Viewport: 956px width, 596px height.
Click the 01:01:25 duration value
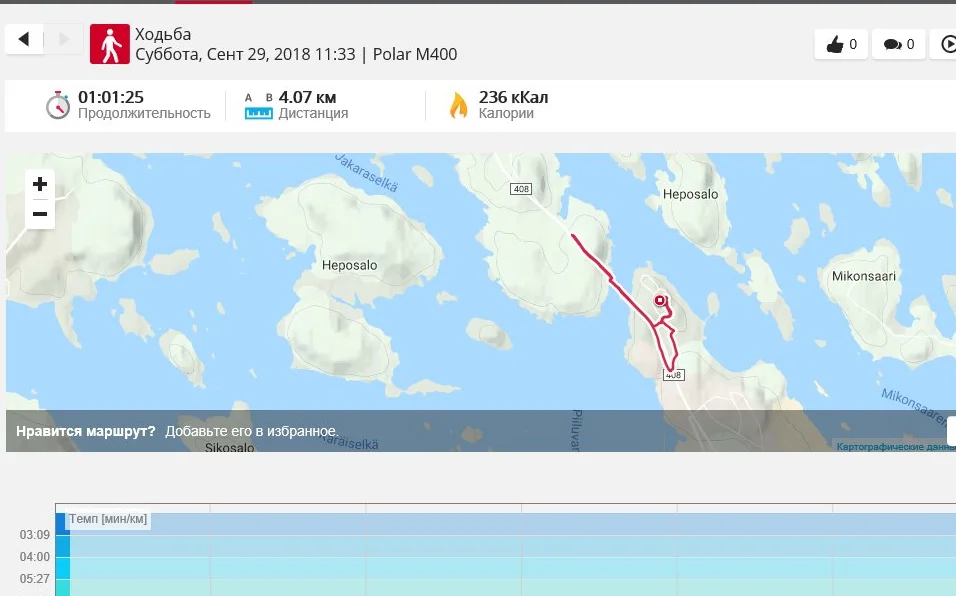(111, 97)
